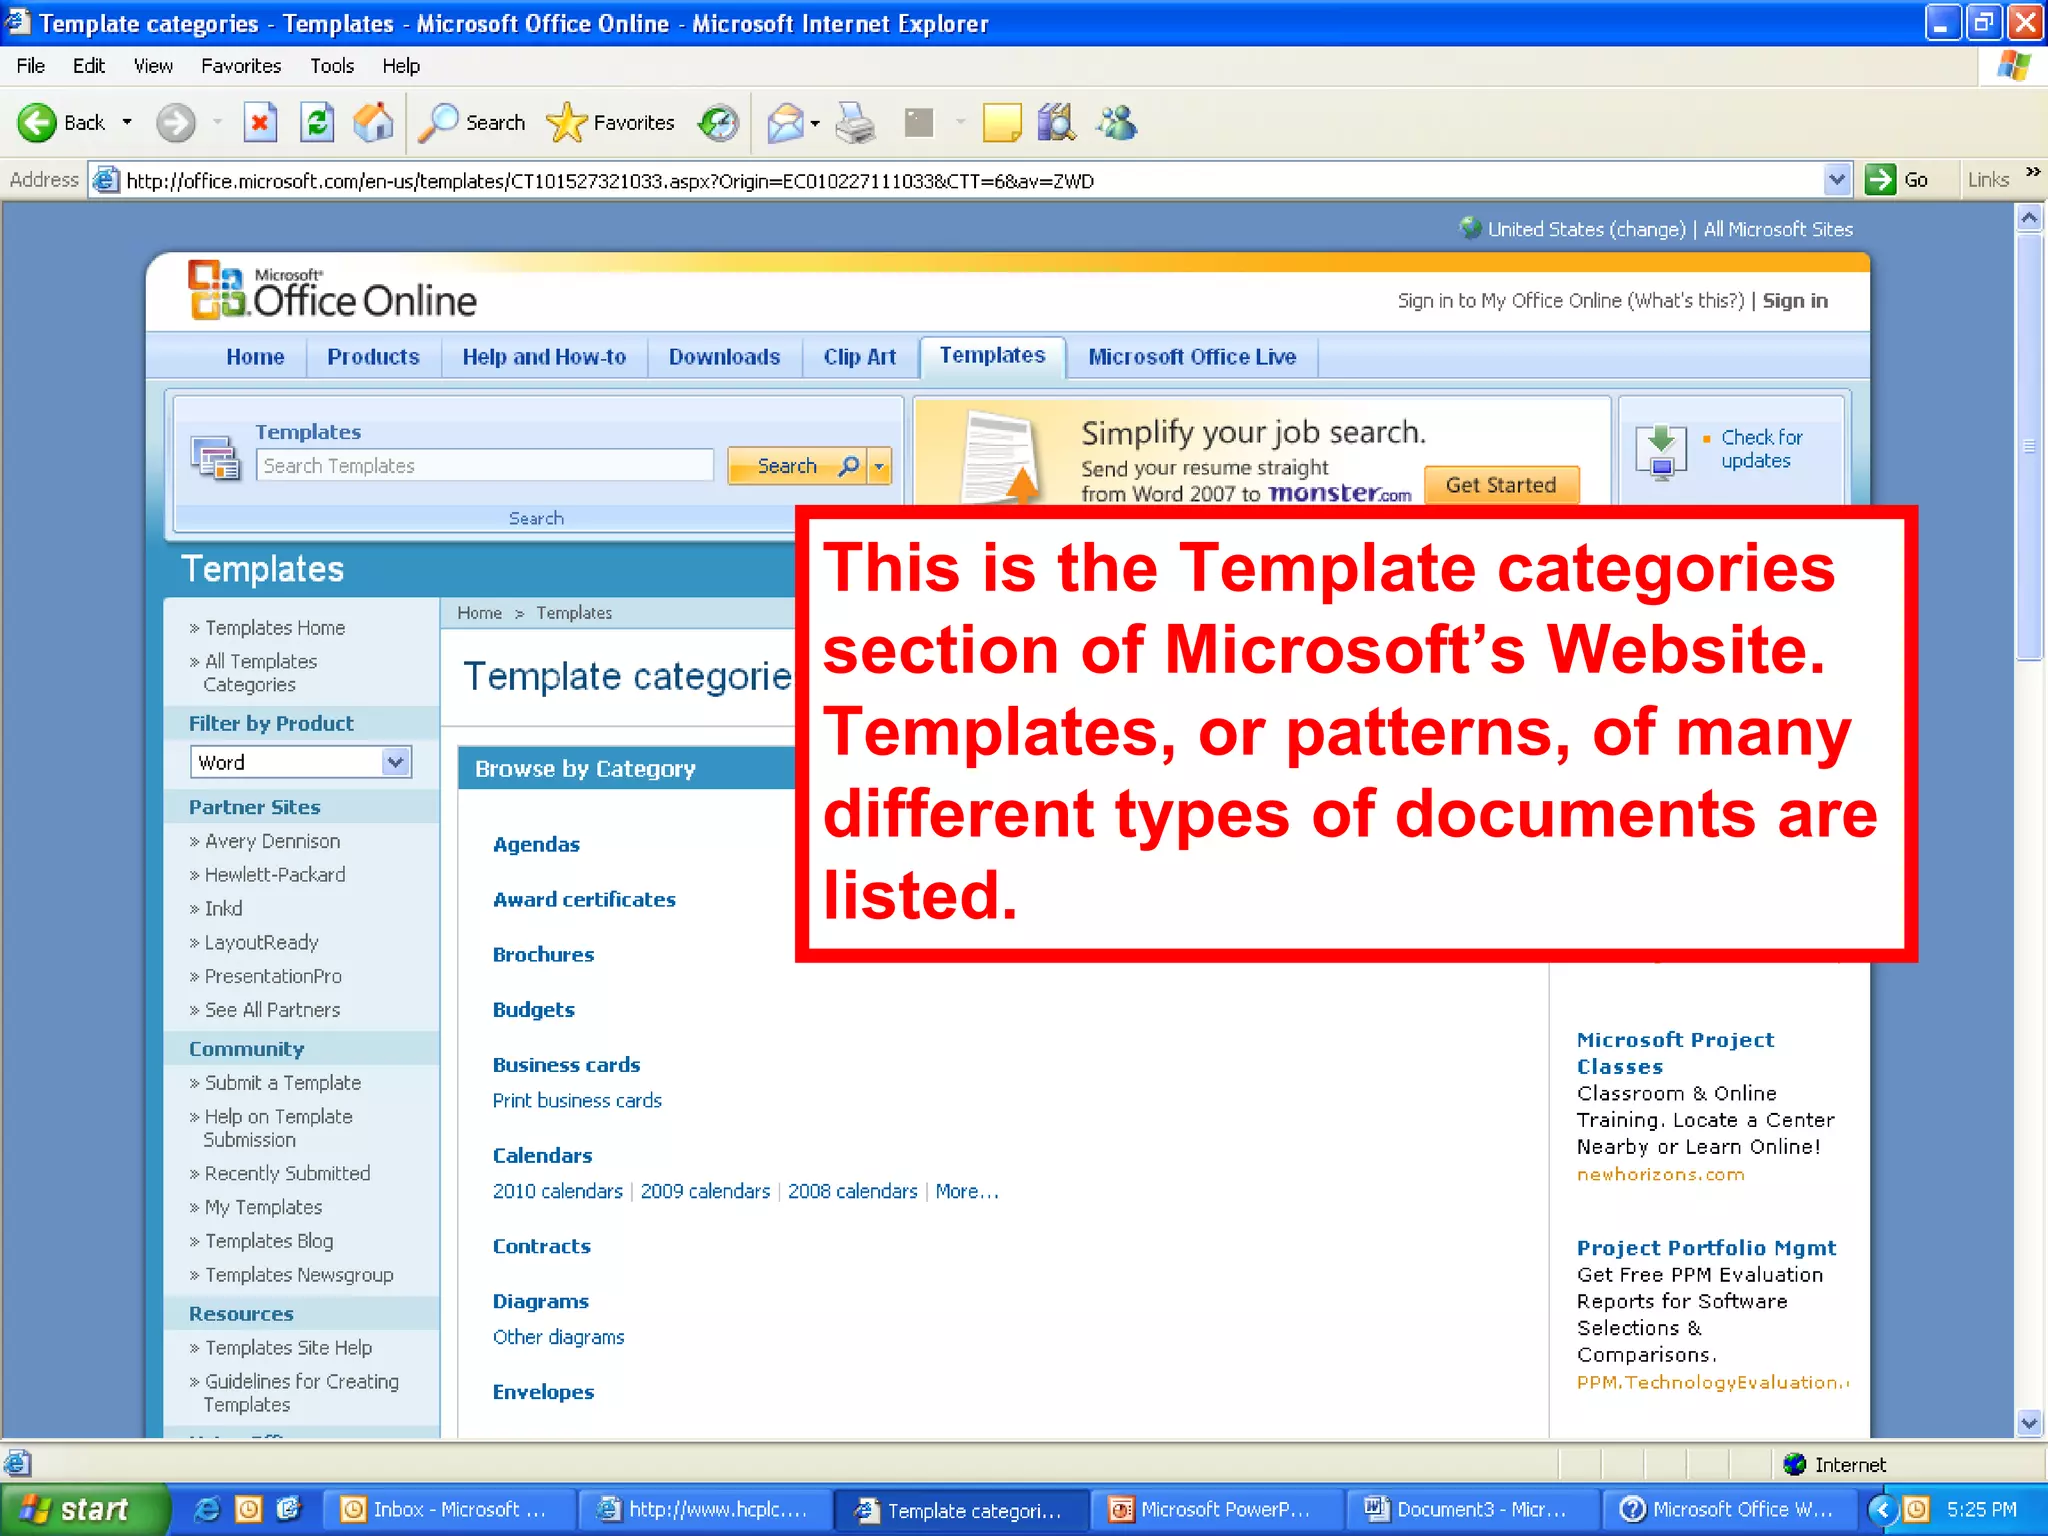Expand the Back history dropdown arrow

point(127,123)
